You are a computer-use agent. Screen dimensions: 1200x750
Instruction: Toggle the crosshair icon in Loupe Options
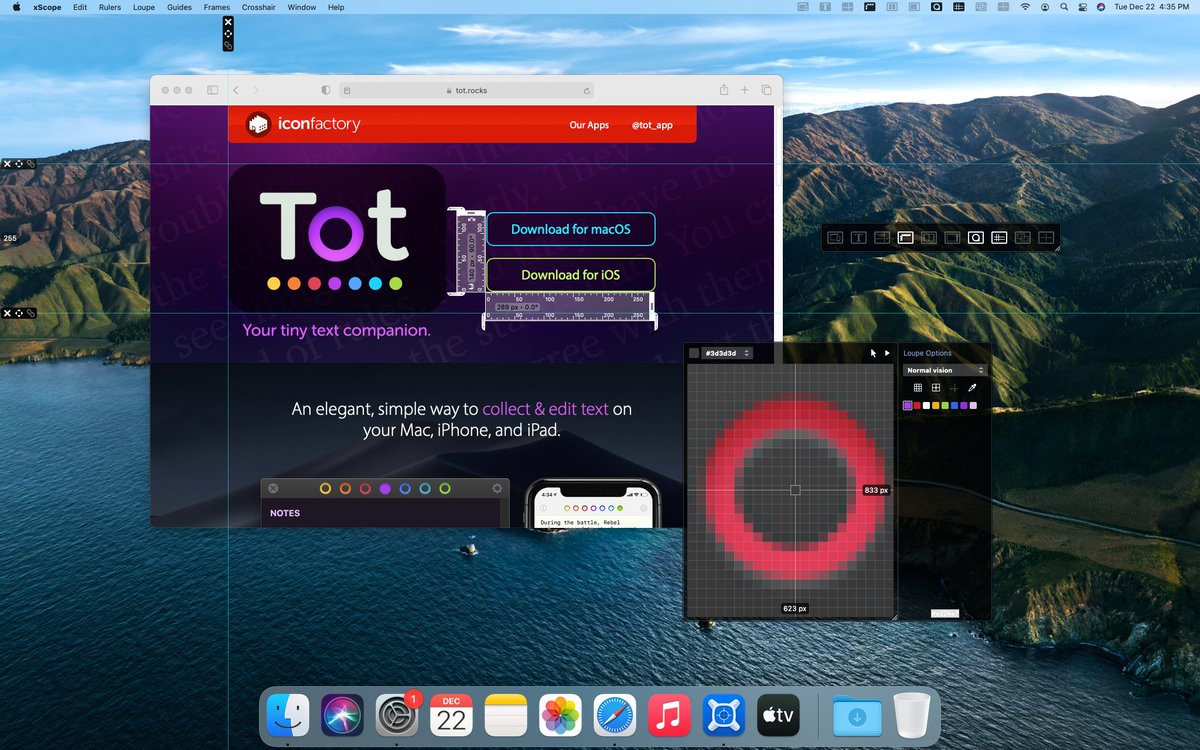pos(953,387)
